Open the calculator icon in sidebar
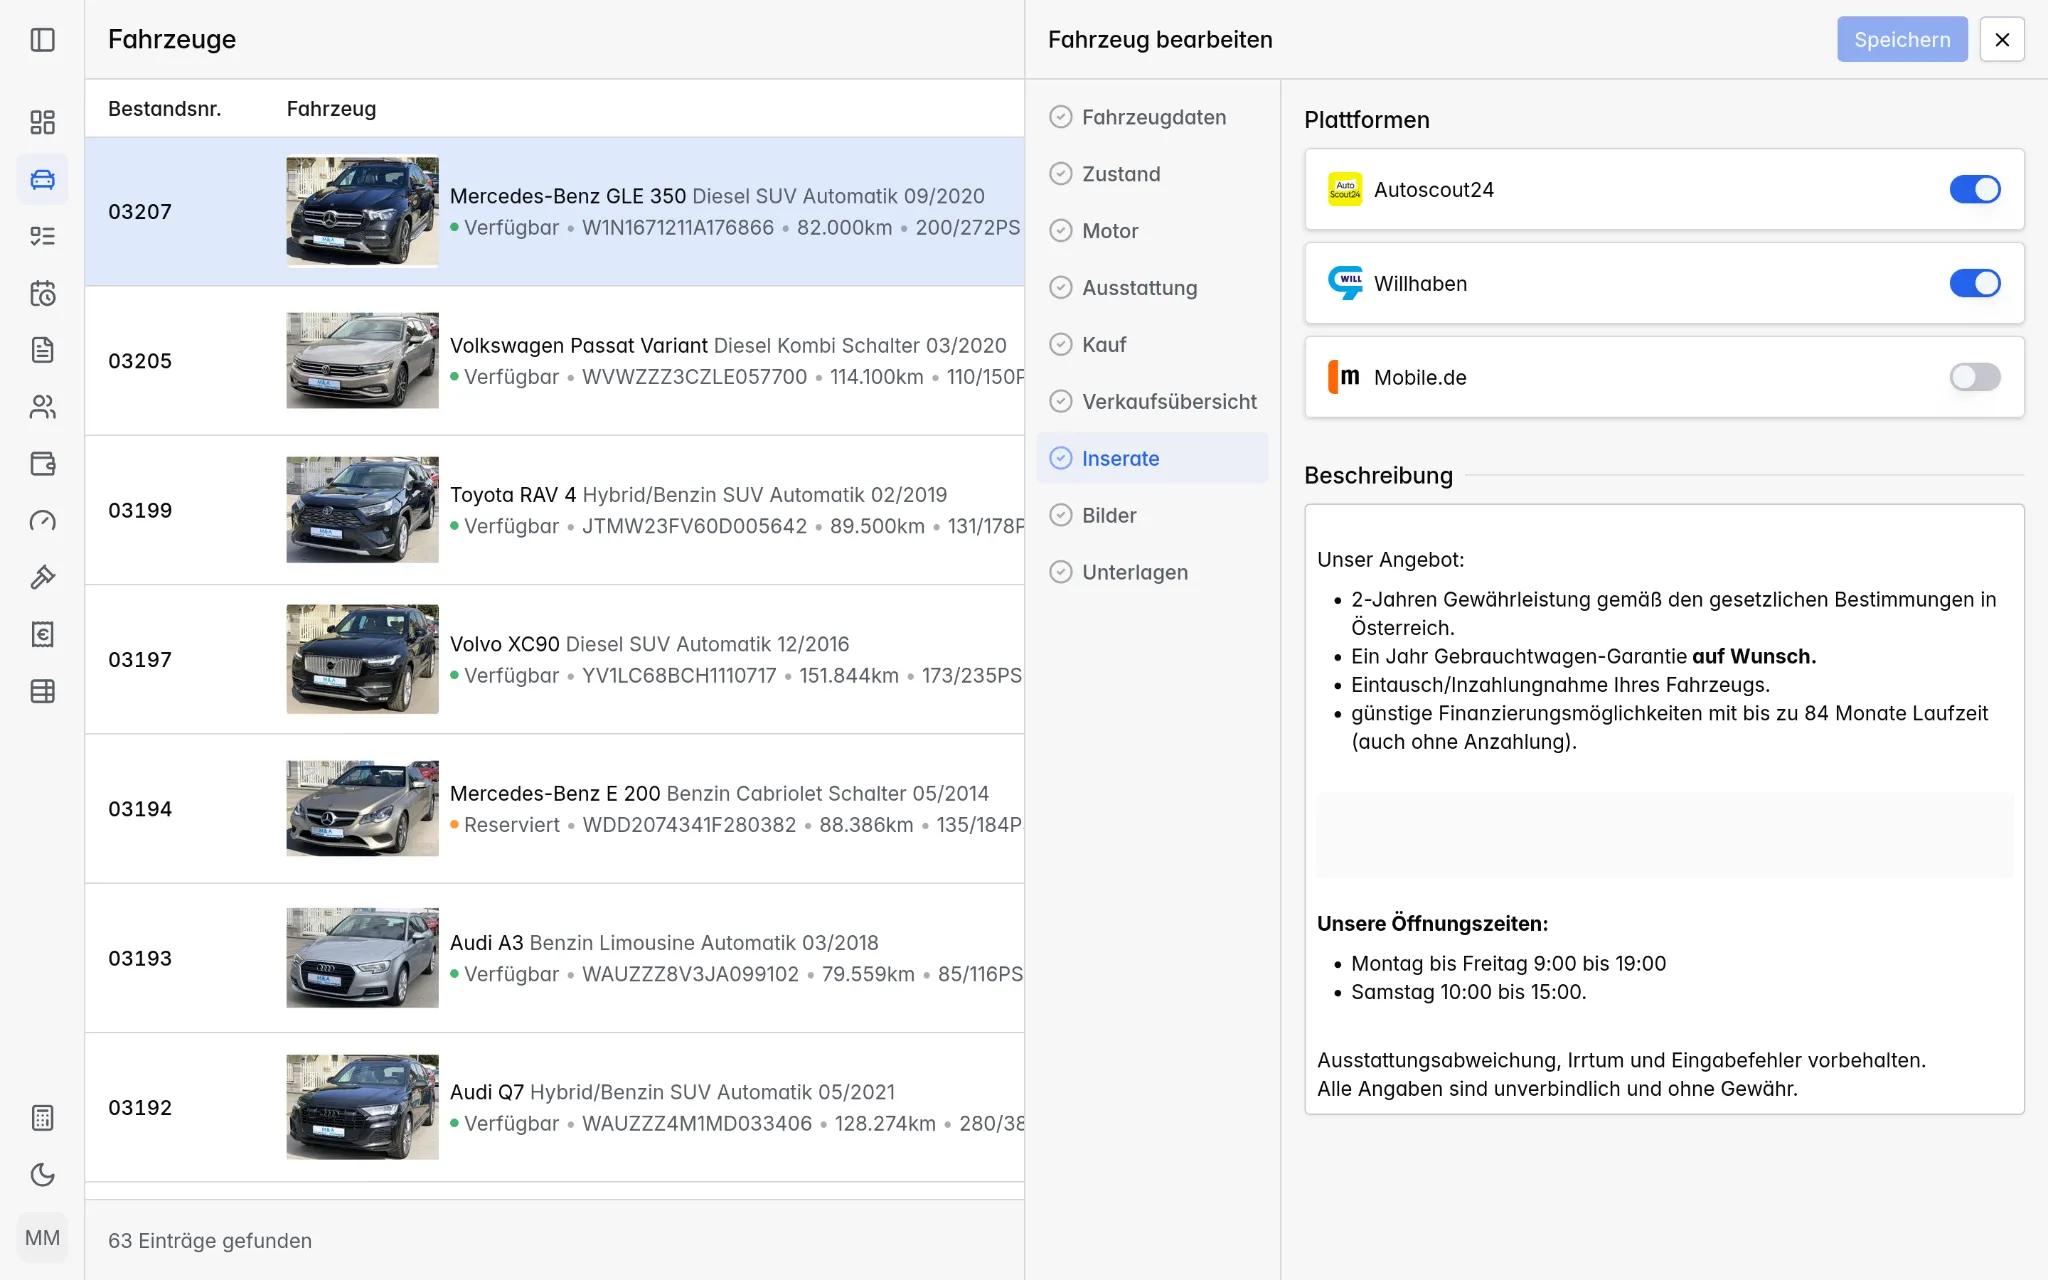 pos(42,1118)
